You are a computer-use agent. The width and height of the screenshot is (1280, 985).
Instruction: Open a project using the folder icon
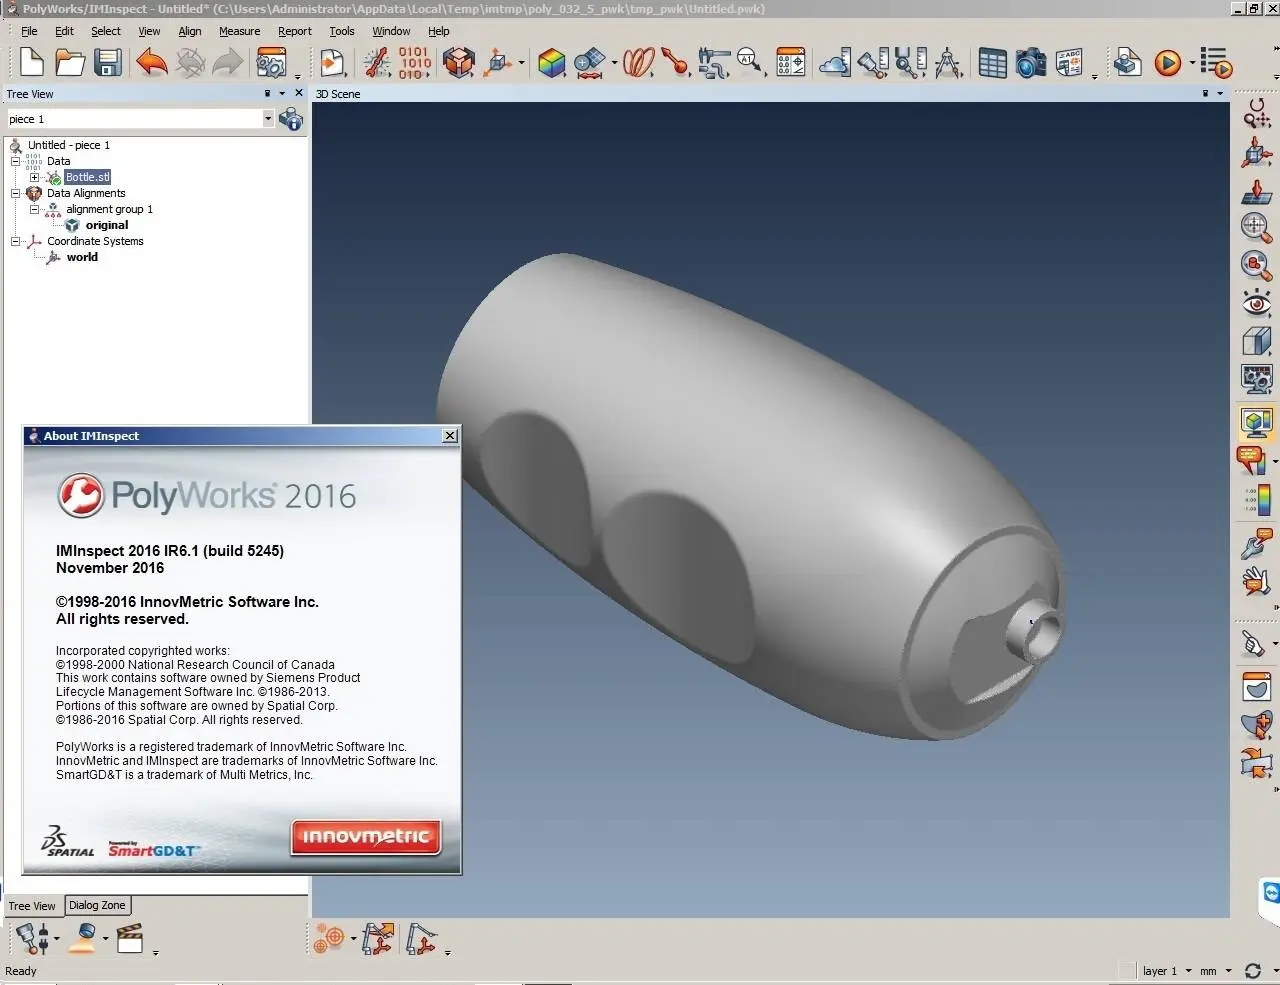(x=70, y=63)
